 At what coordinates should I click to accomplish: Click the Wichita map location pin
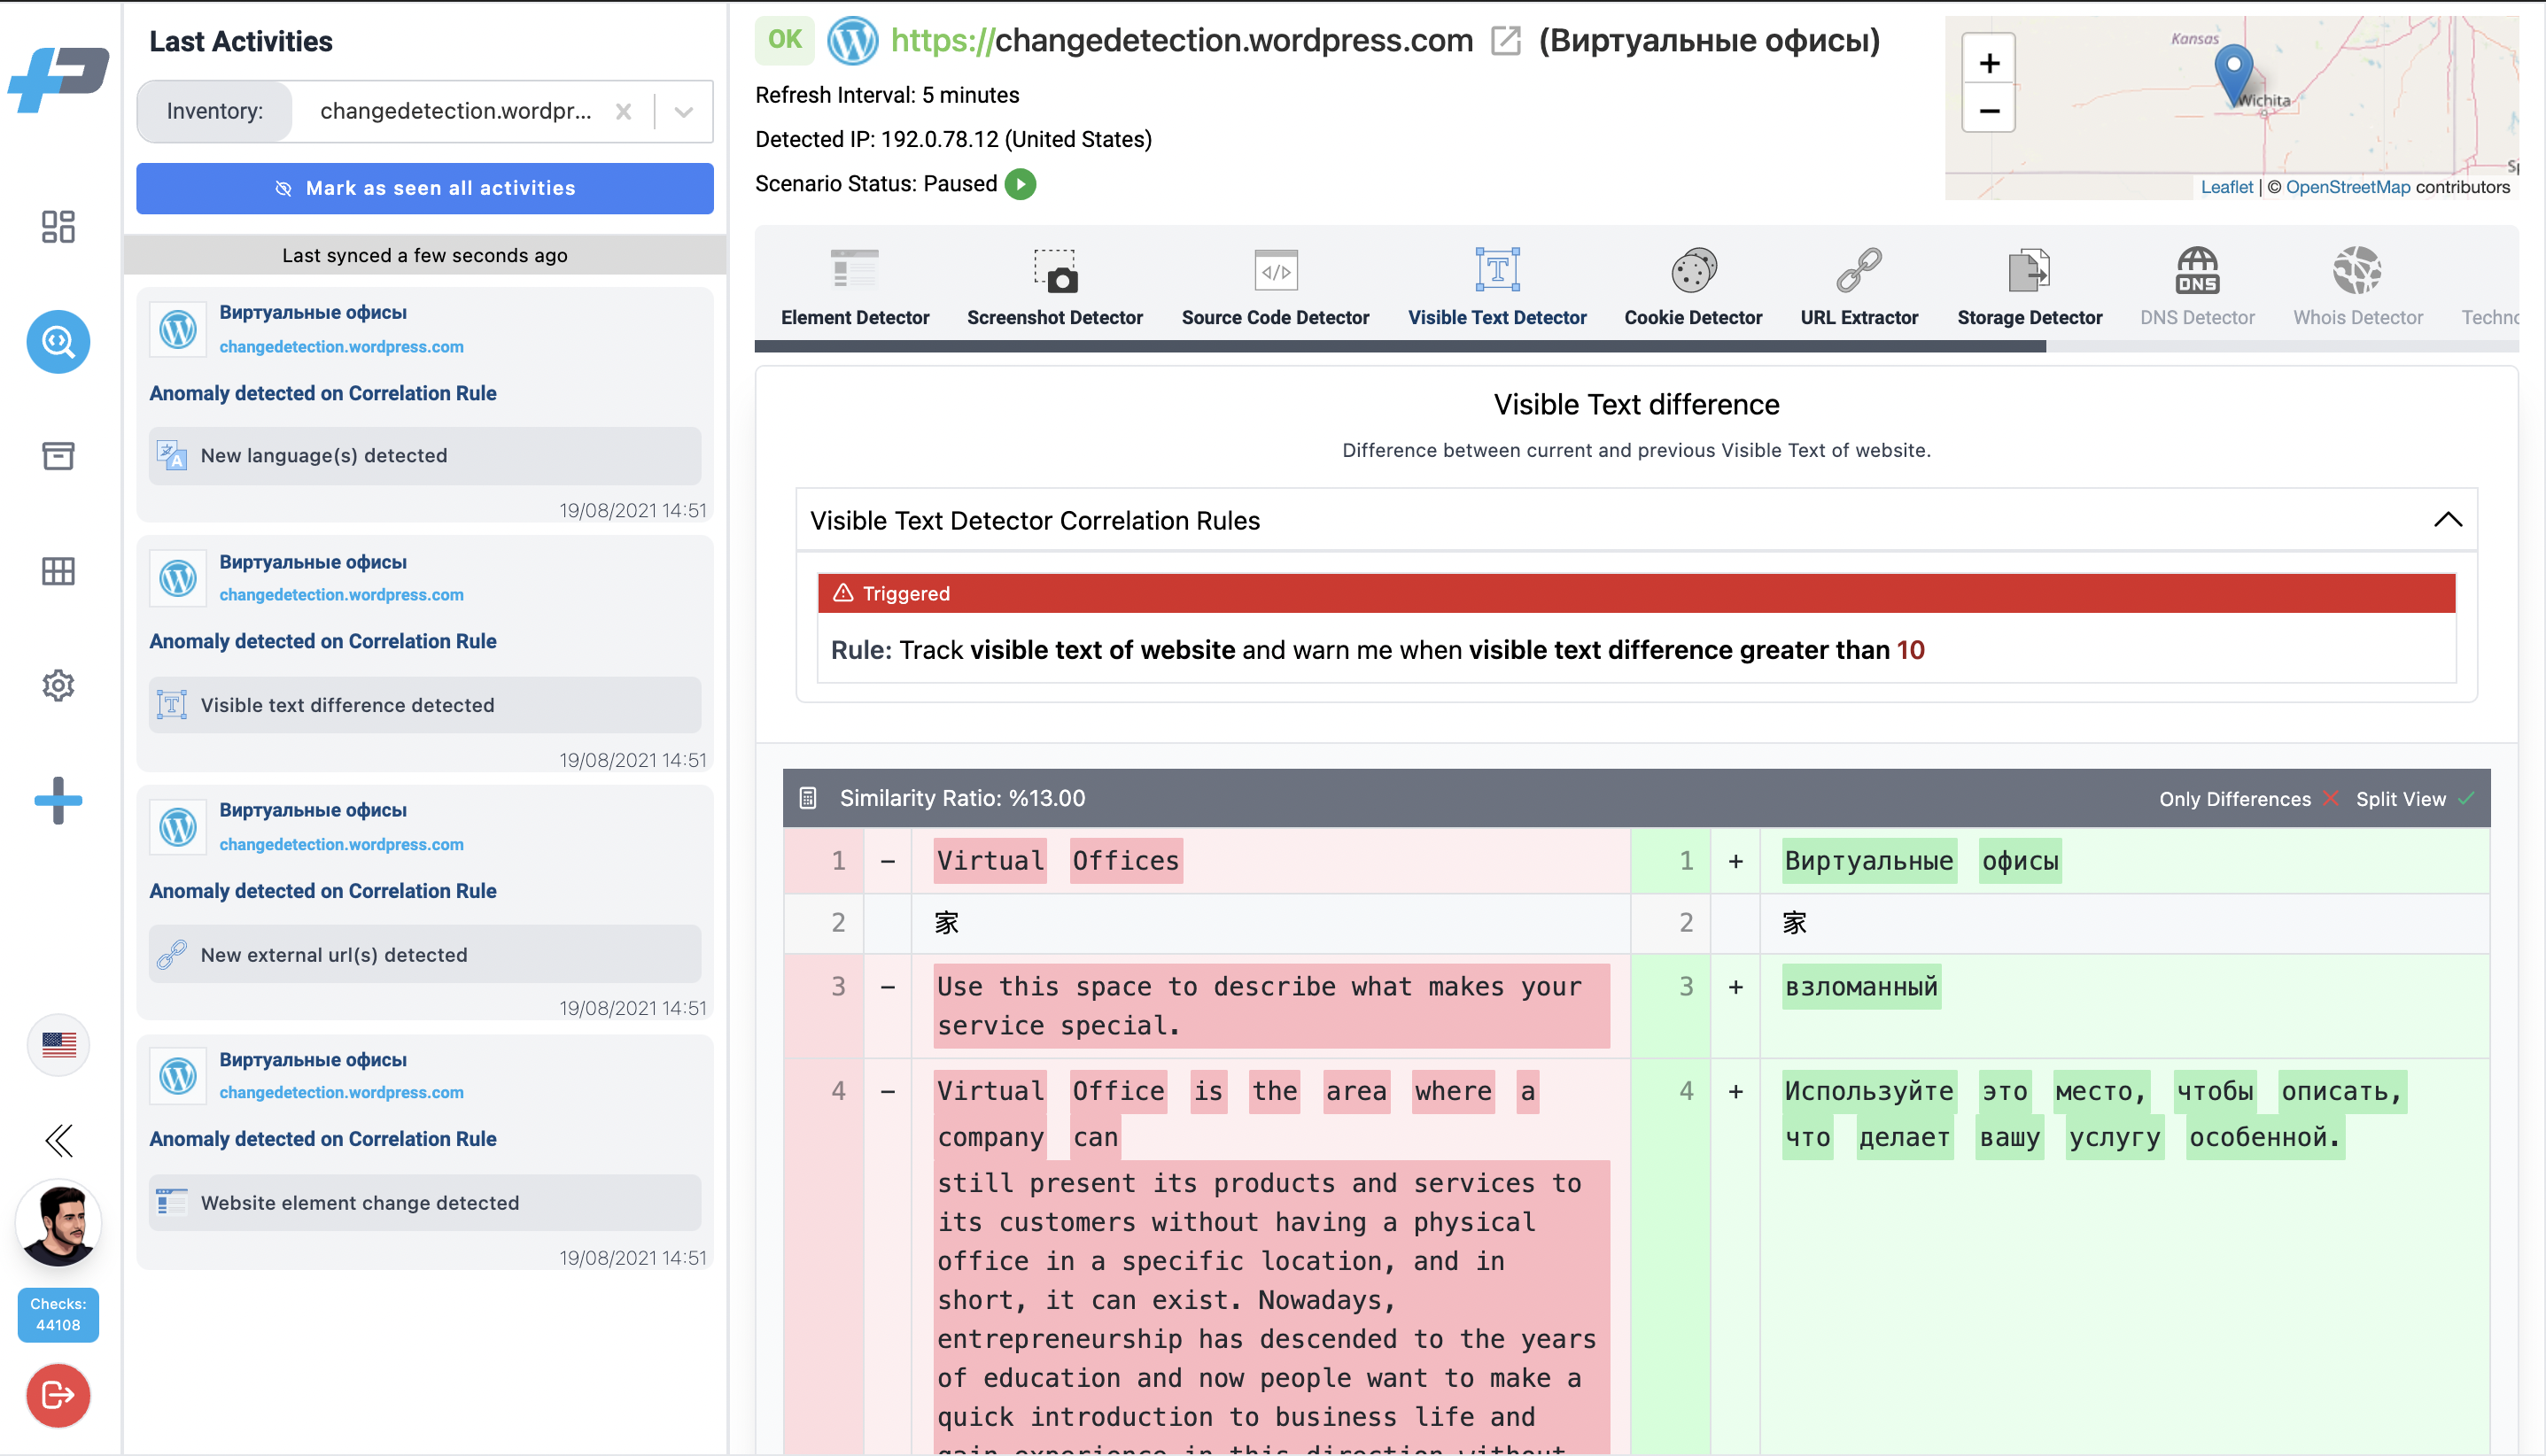pyautogui.click(x=2233, y=74)
